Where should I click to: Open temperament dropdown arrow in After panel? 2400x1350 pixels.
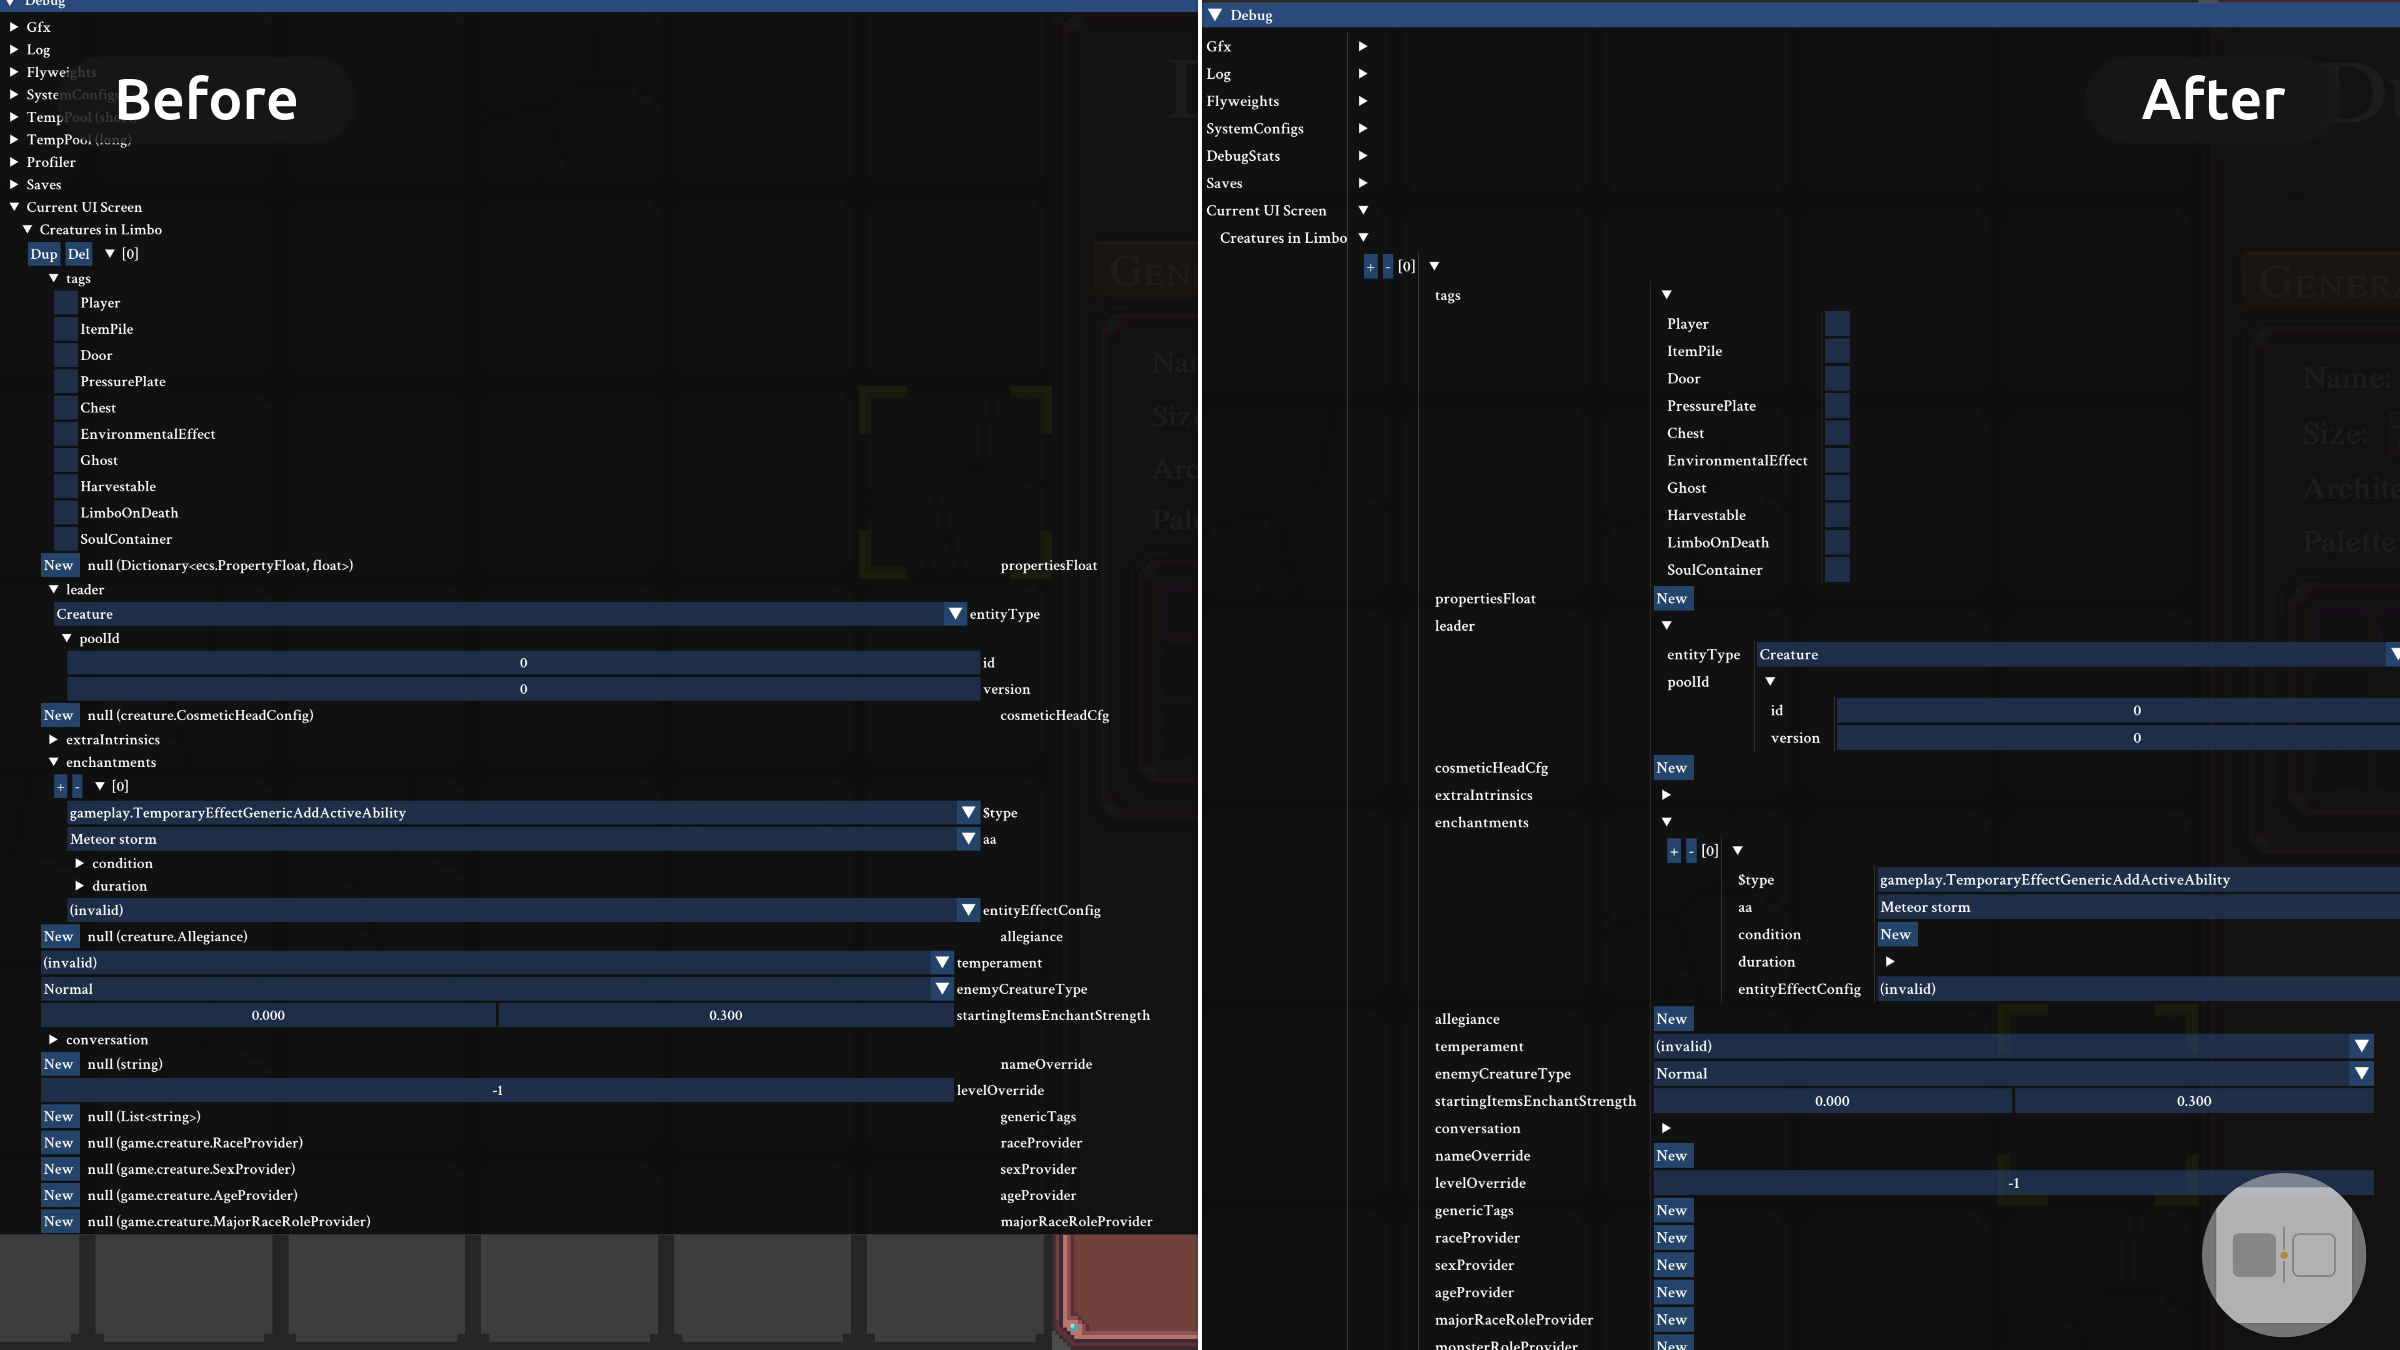tap(2362, 1046)
